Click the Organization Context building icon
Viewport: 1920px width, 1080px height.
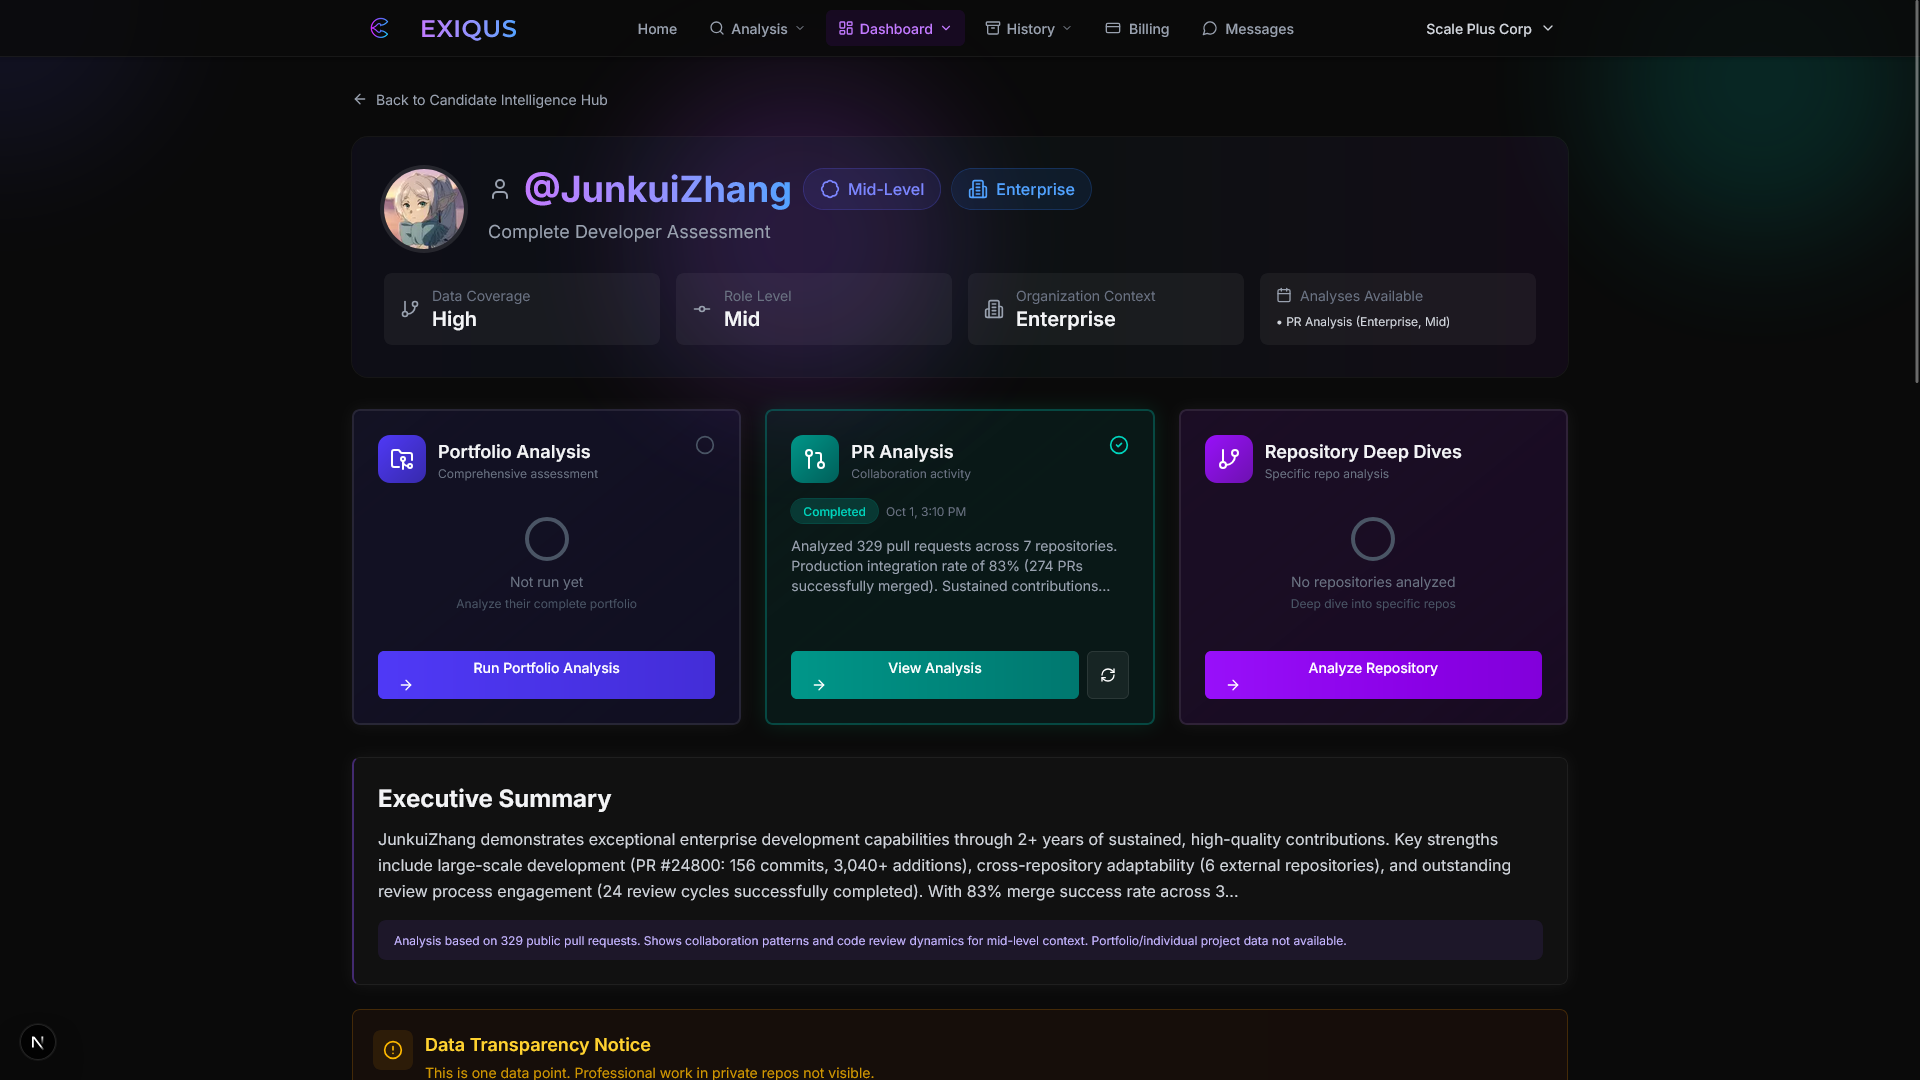click(994, 309)
